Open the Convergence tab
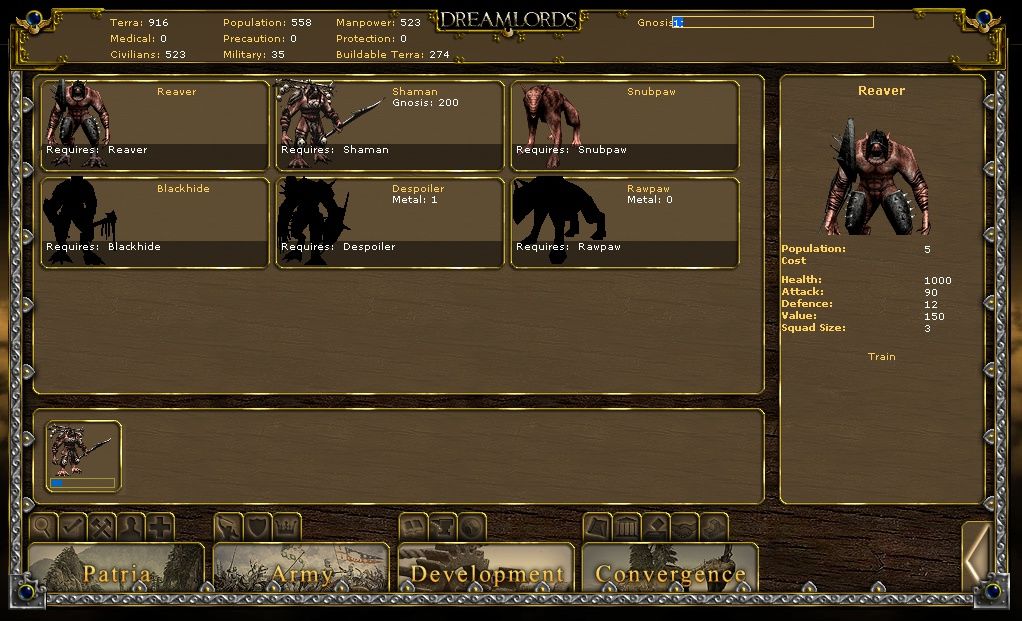This screenshot has width=1022, height=621. 670,568
